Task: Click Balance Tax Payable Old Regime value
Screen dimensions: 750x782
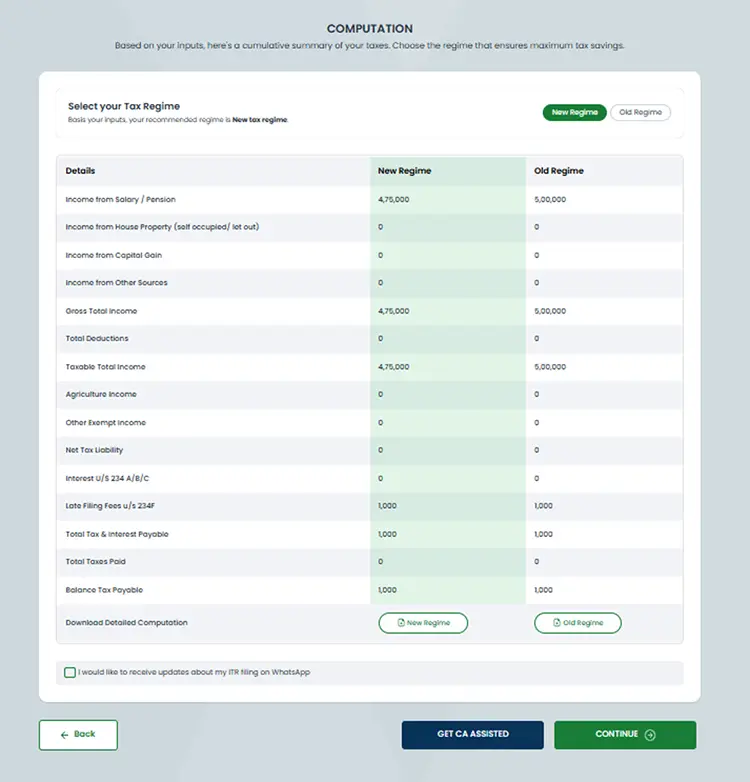Action: (x=544, y=590)
